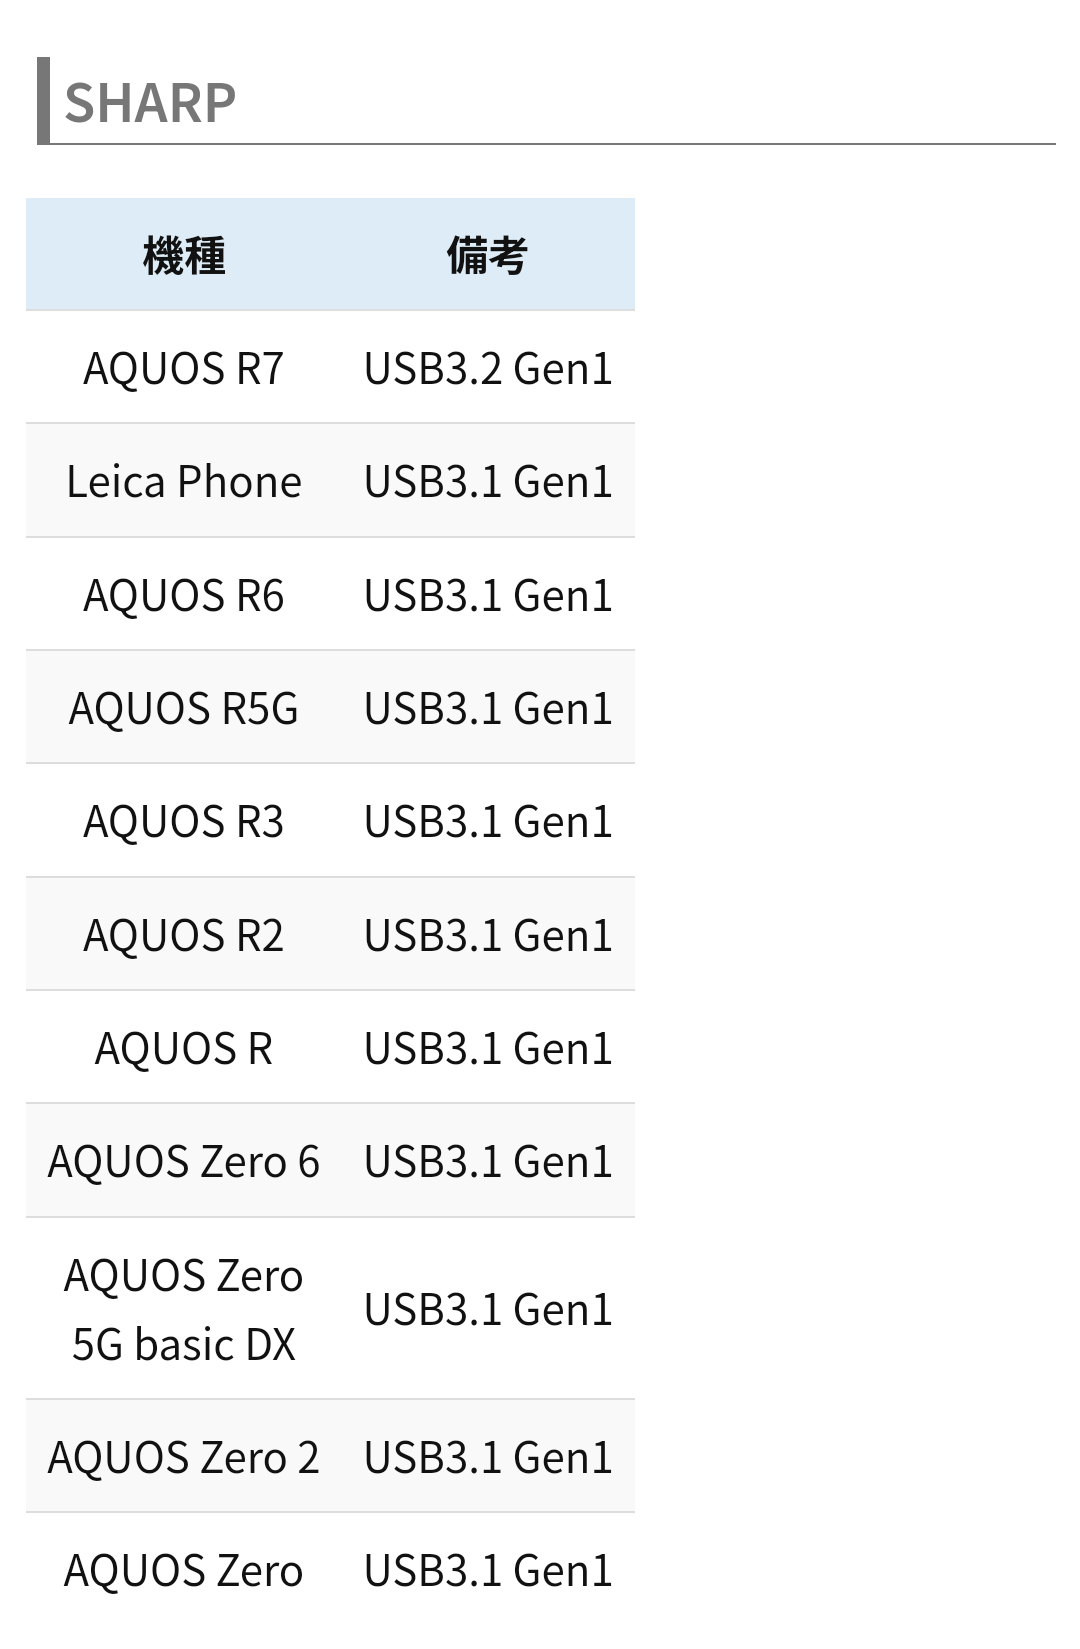
Task: Select the AQUOS R2 model cell
Action: (x=184, y=935)
